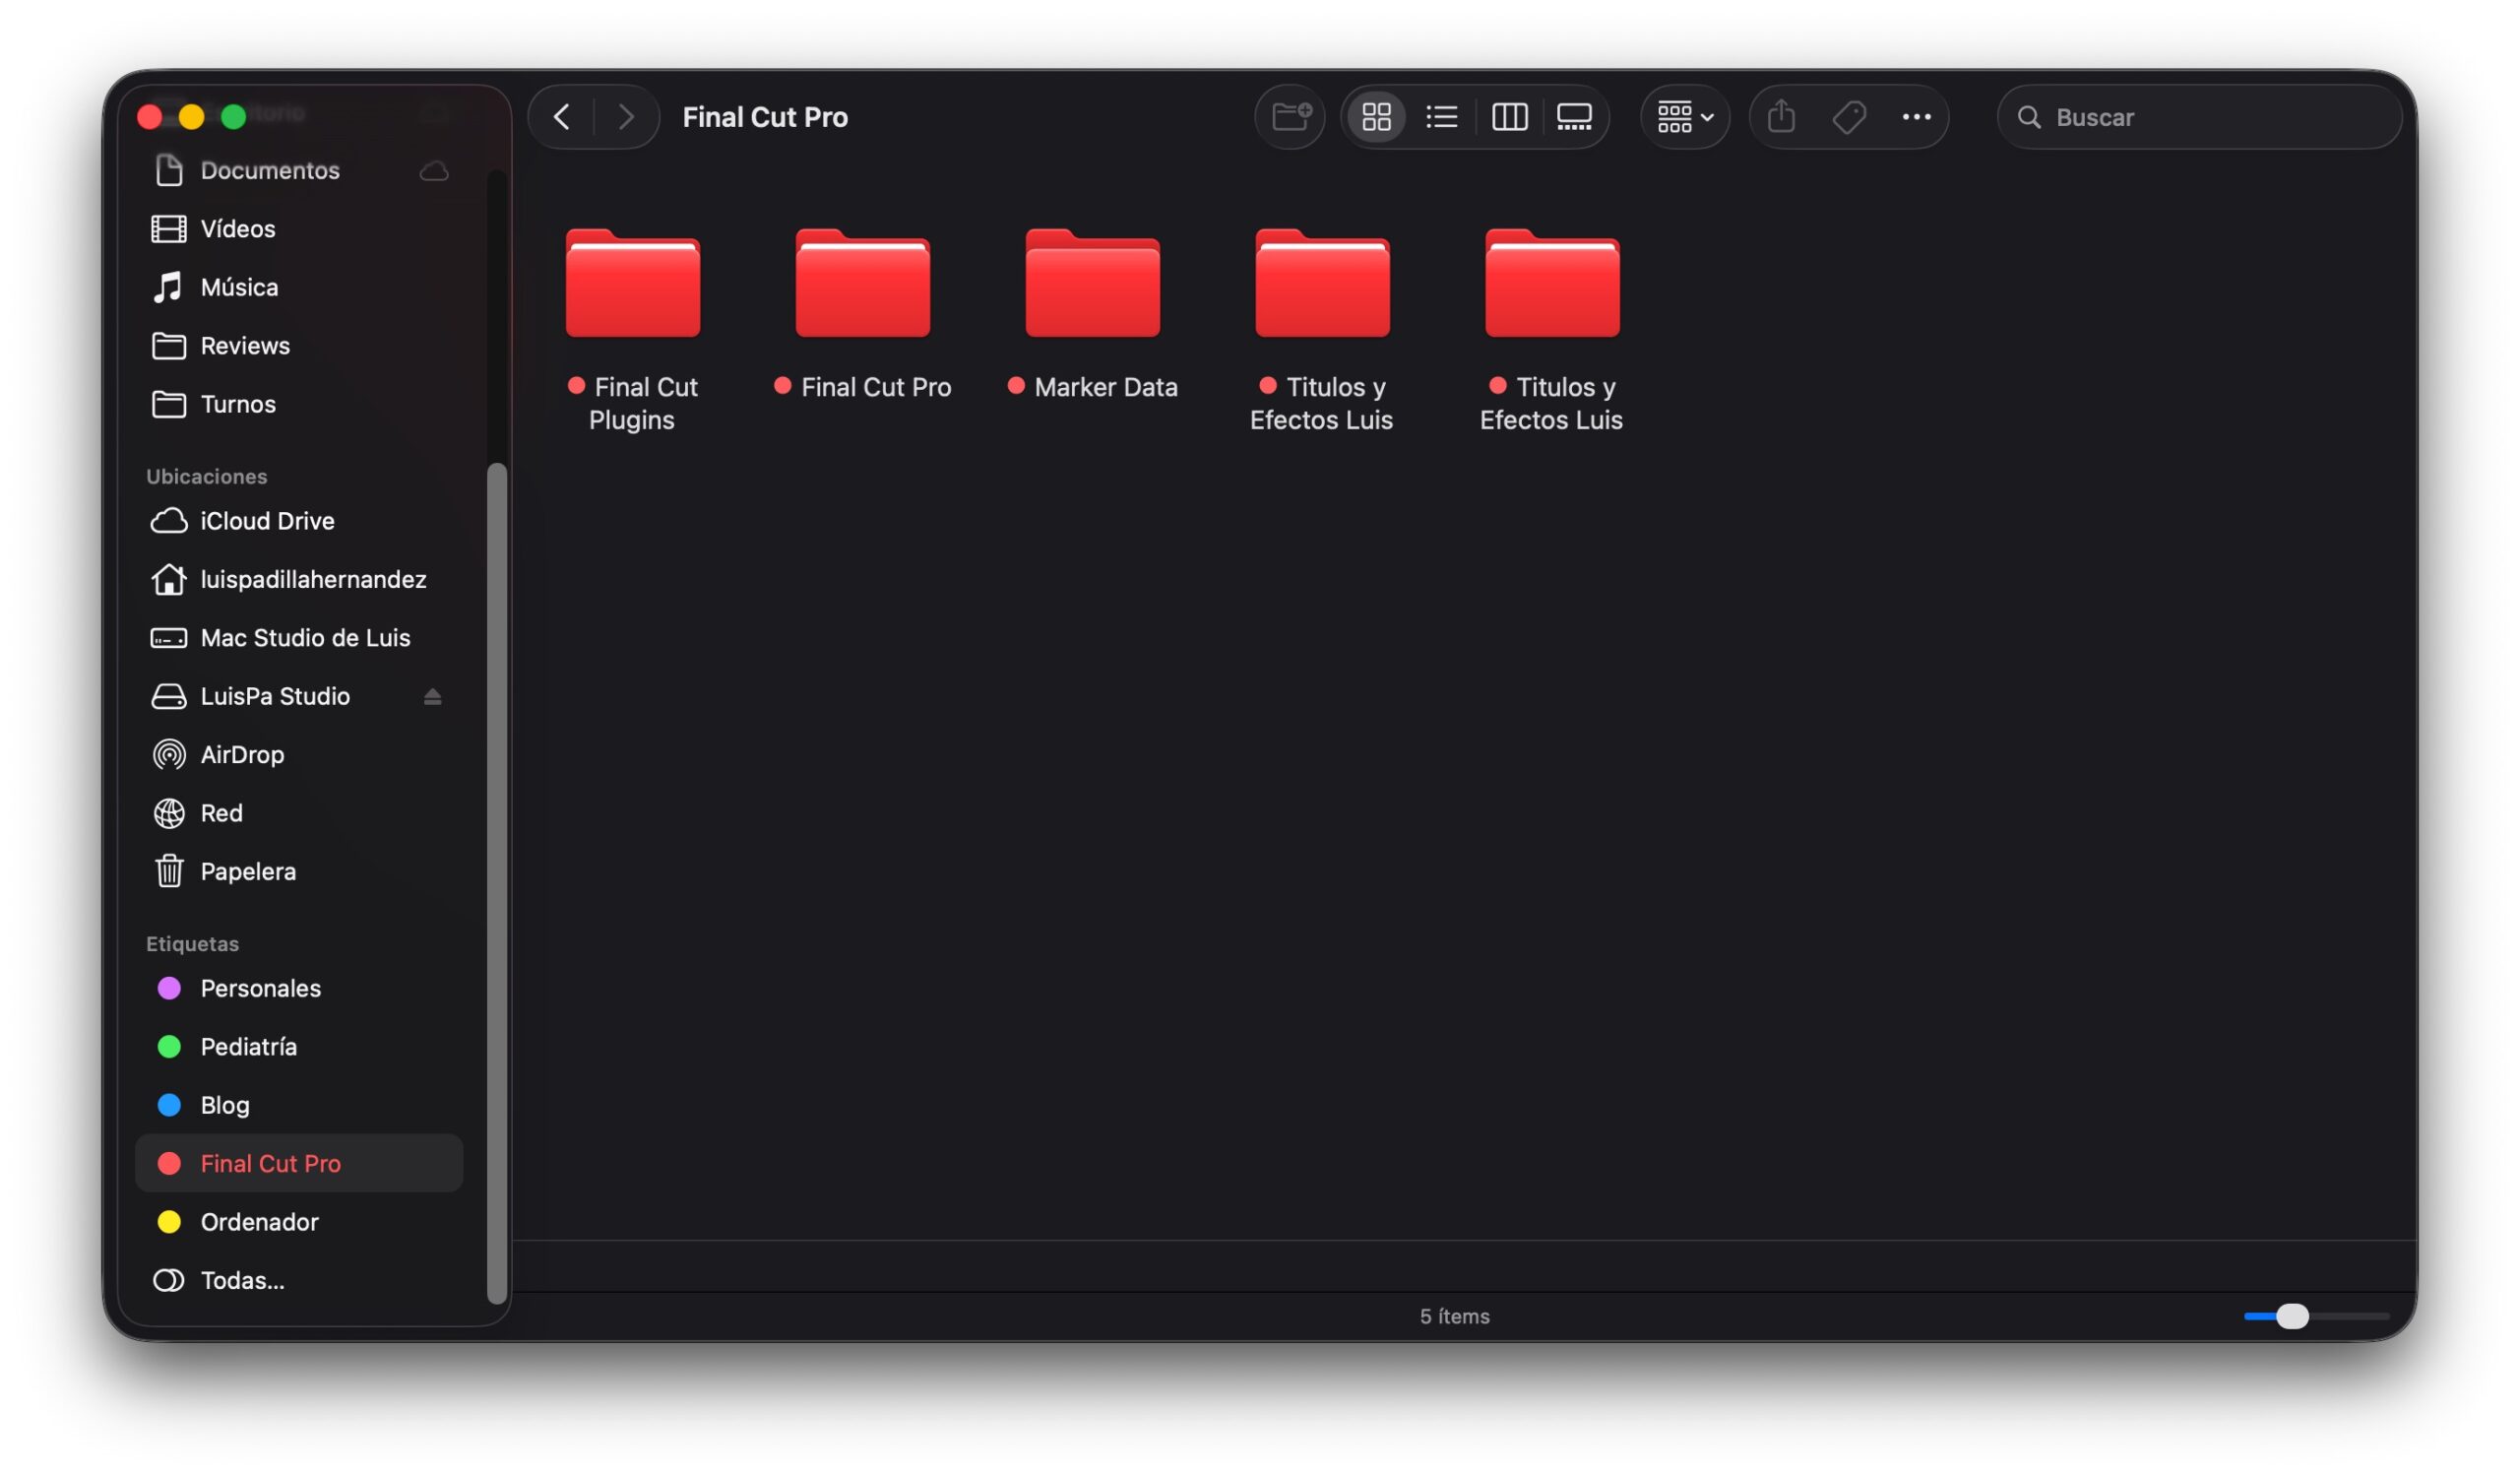Select the last Titulos y Efectos Luis folder
The height and width of the screenshot is (1477, 2520).
[1552, 284]
